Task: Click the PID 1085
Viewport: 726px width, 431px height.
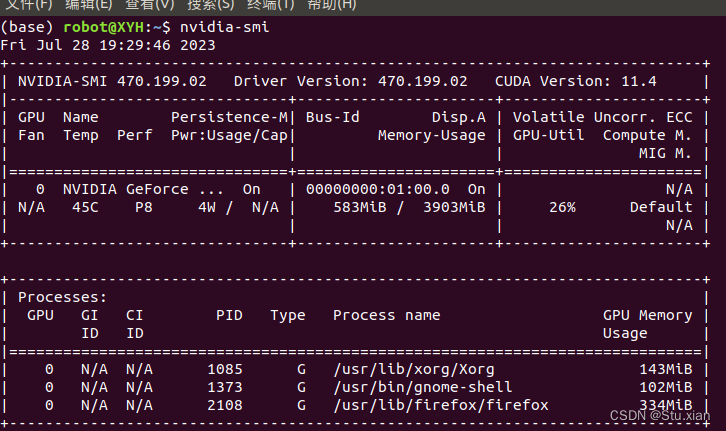Action: (225, 369)
